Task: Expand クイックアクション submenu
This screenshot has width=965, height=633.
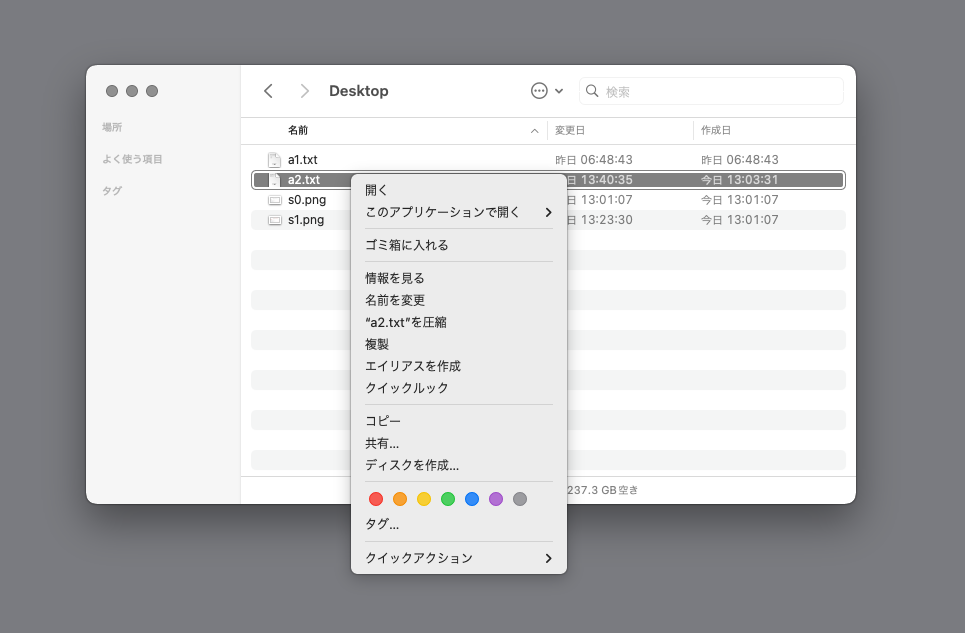Action: pos(458,558)
